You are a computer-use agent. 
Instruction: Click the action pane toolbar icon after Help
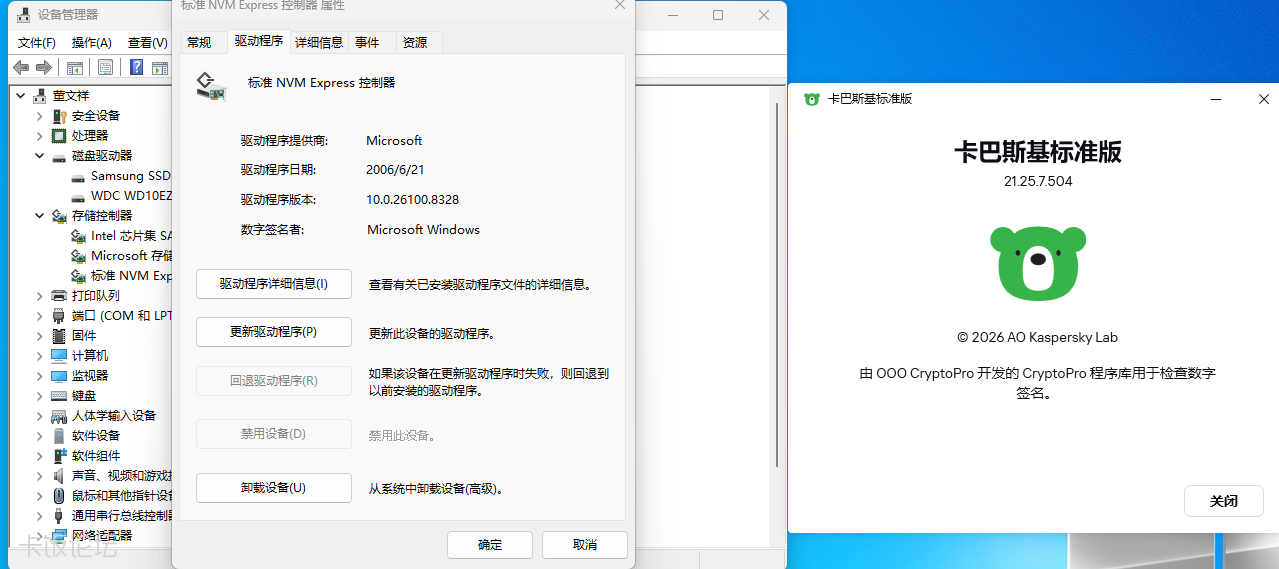coord(160,67)
